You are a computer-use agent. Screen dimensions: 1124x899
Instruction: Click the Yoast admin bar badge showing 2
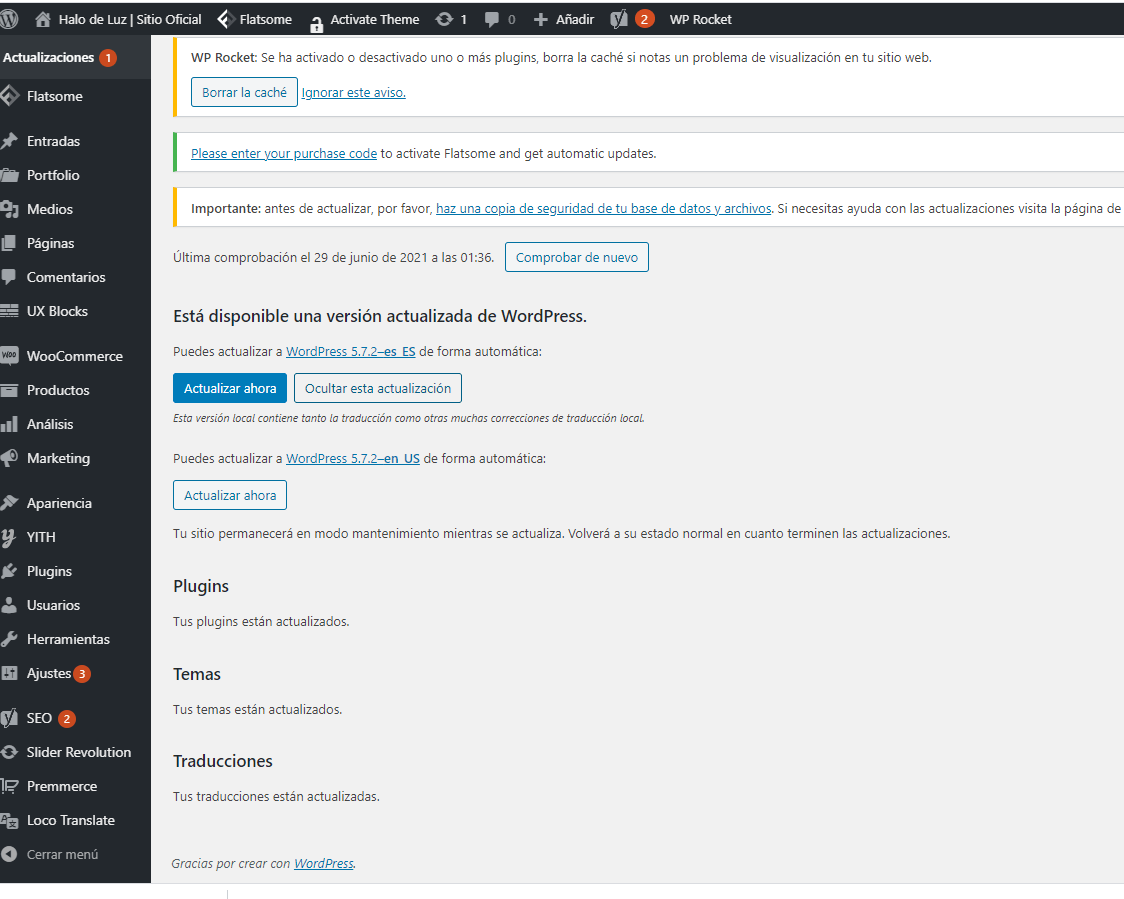click(644, 19)
